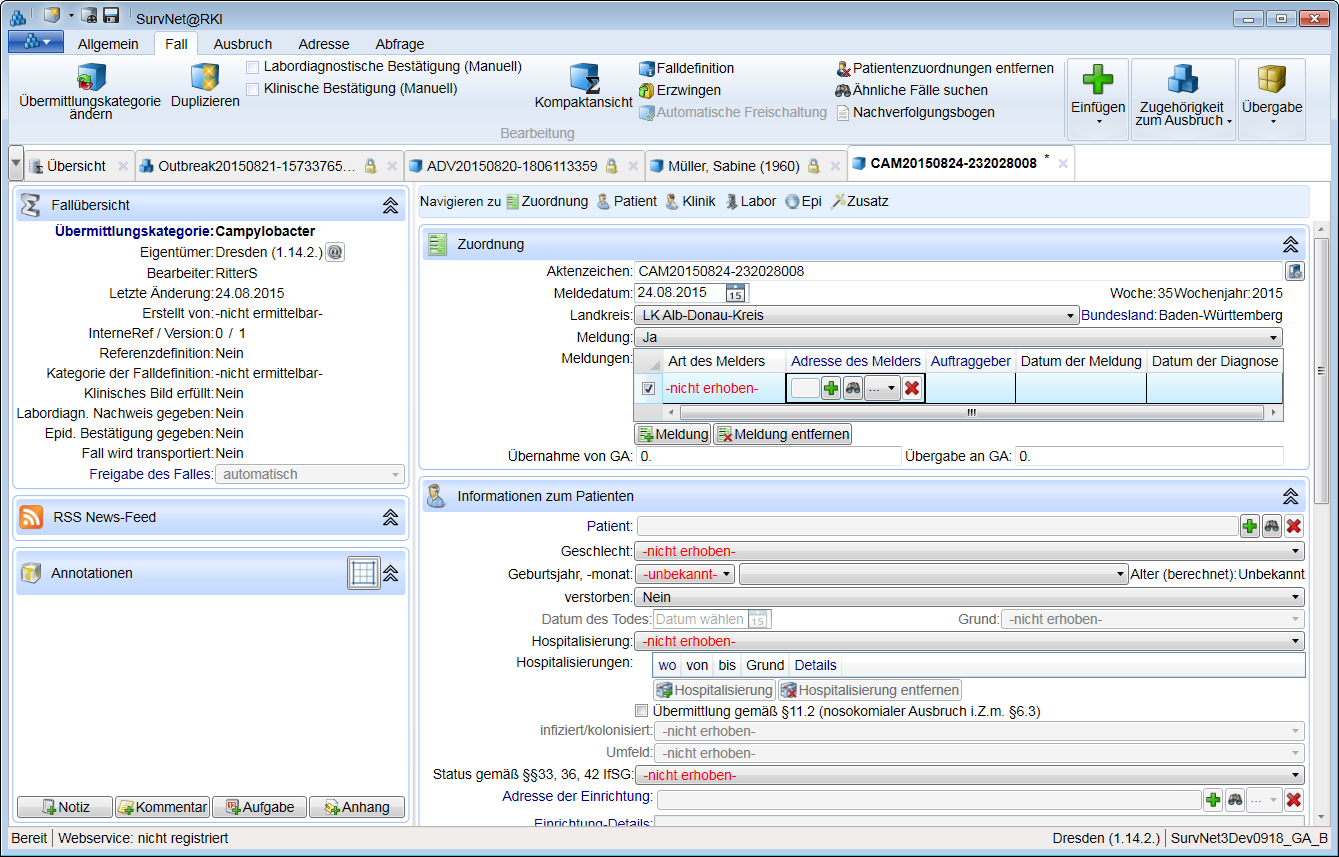Image resolution: width=1339 pixels, height=857 pixels.
Task: Open the Meldedatum calendar picker
Action: click(735, 293)
